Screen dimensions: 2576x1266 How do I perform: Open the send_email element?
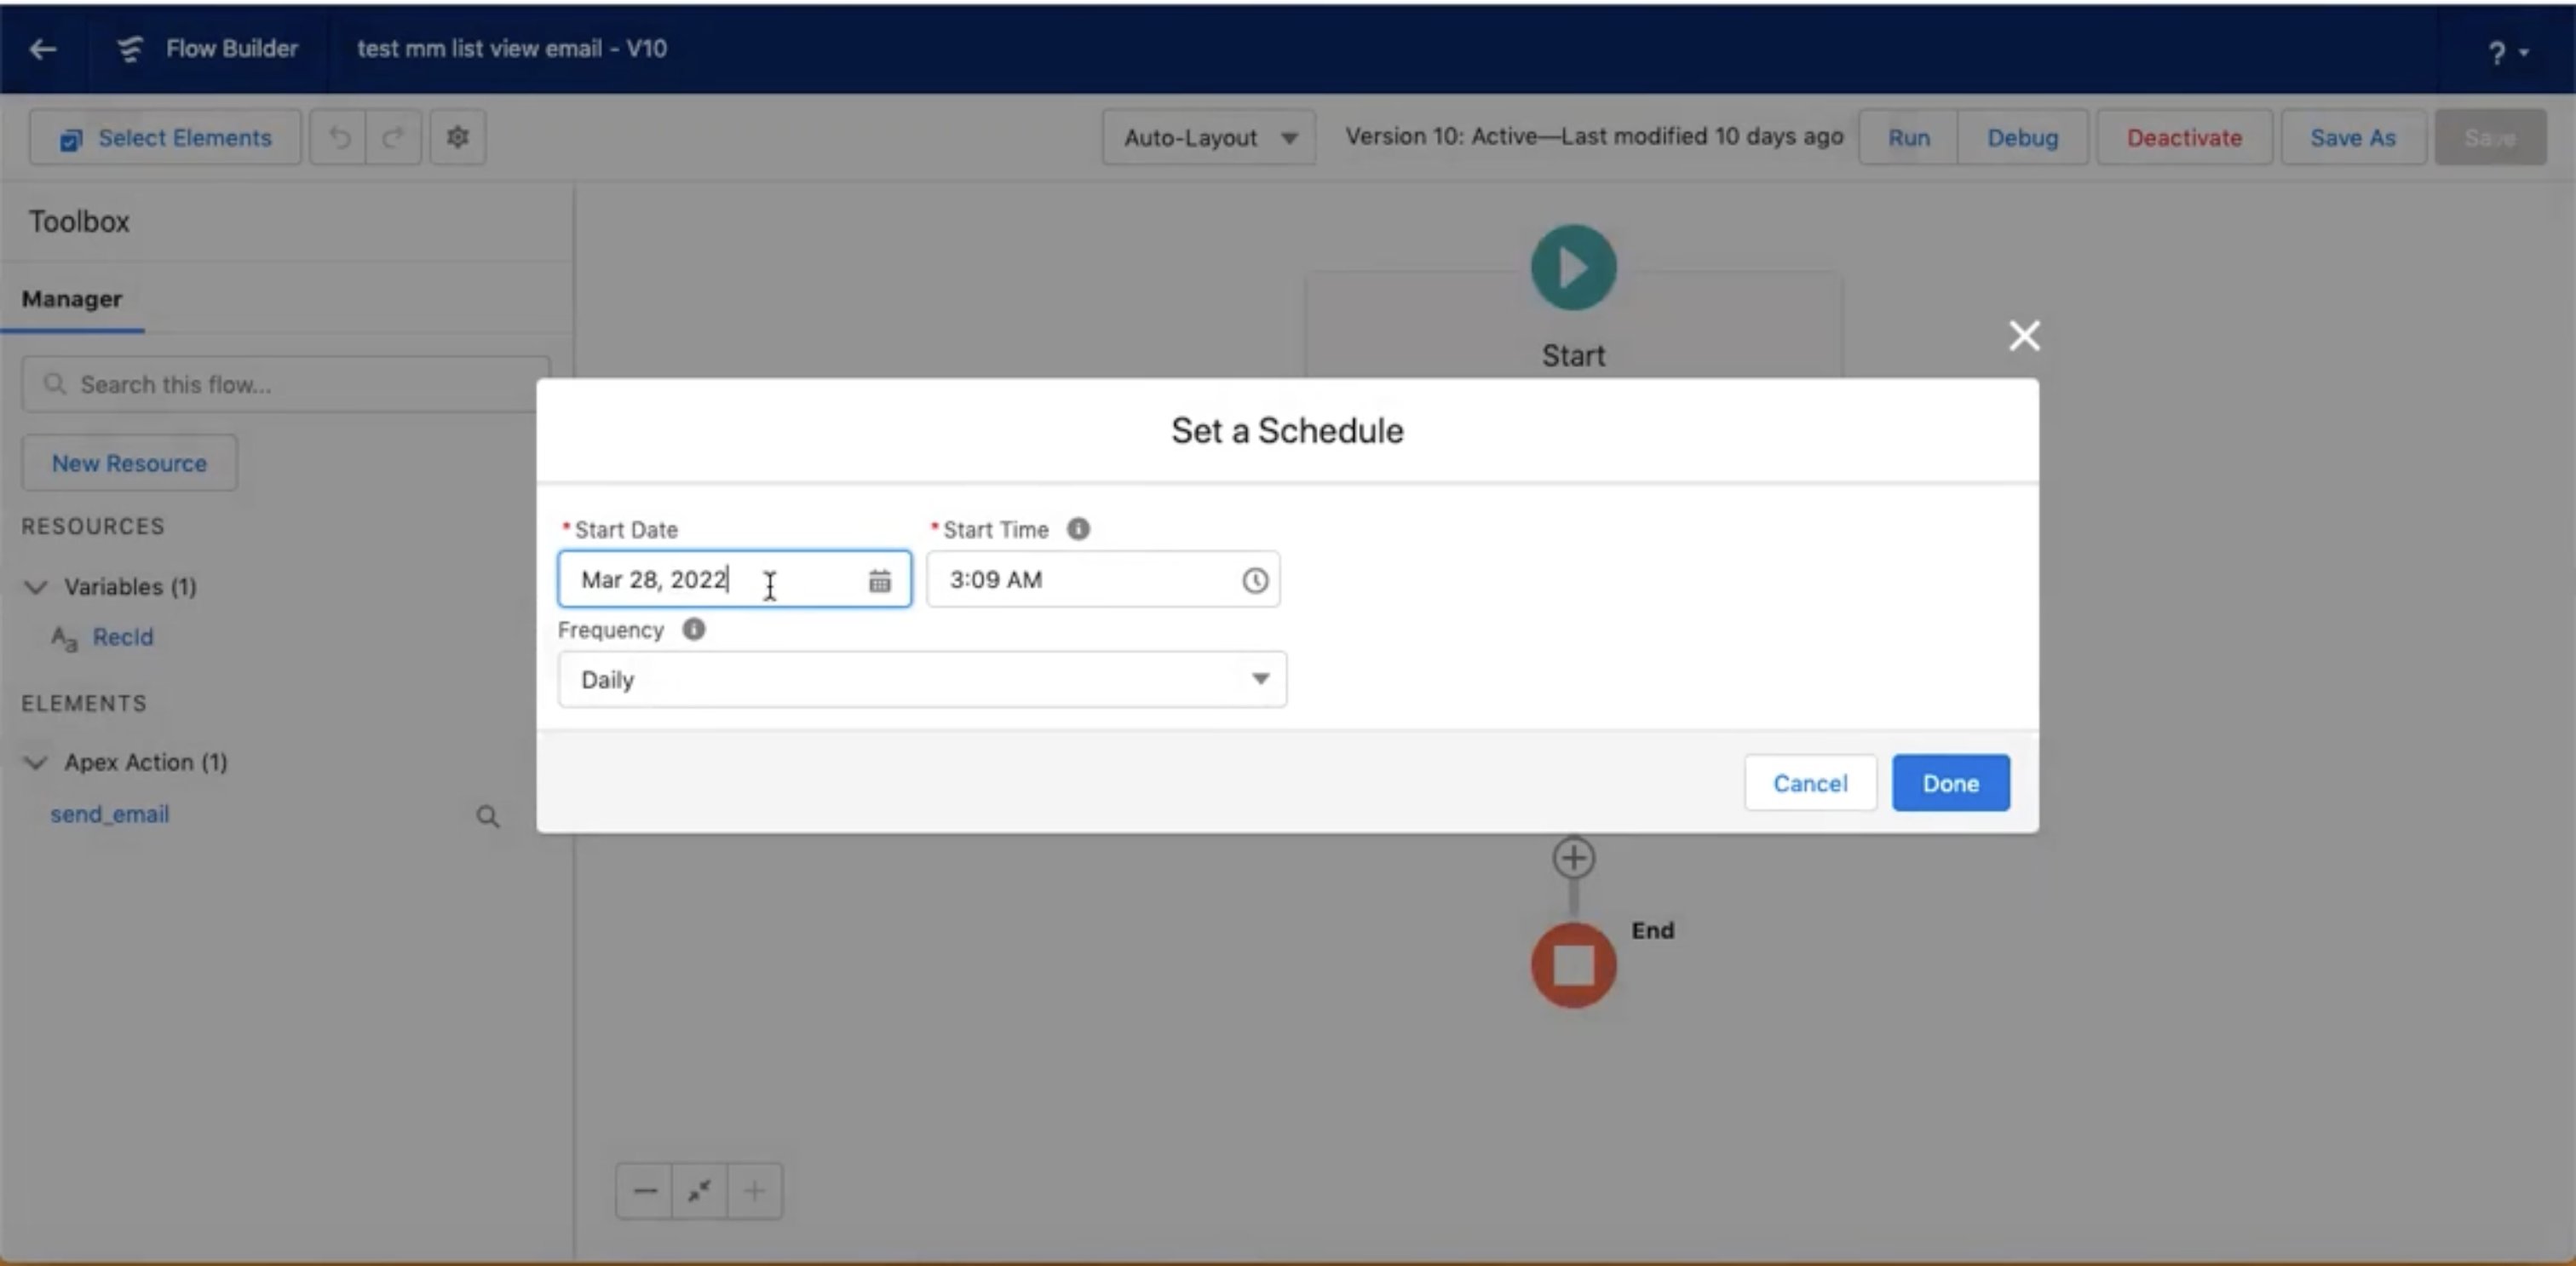110,814
